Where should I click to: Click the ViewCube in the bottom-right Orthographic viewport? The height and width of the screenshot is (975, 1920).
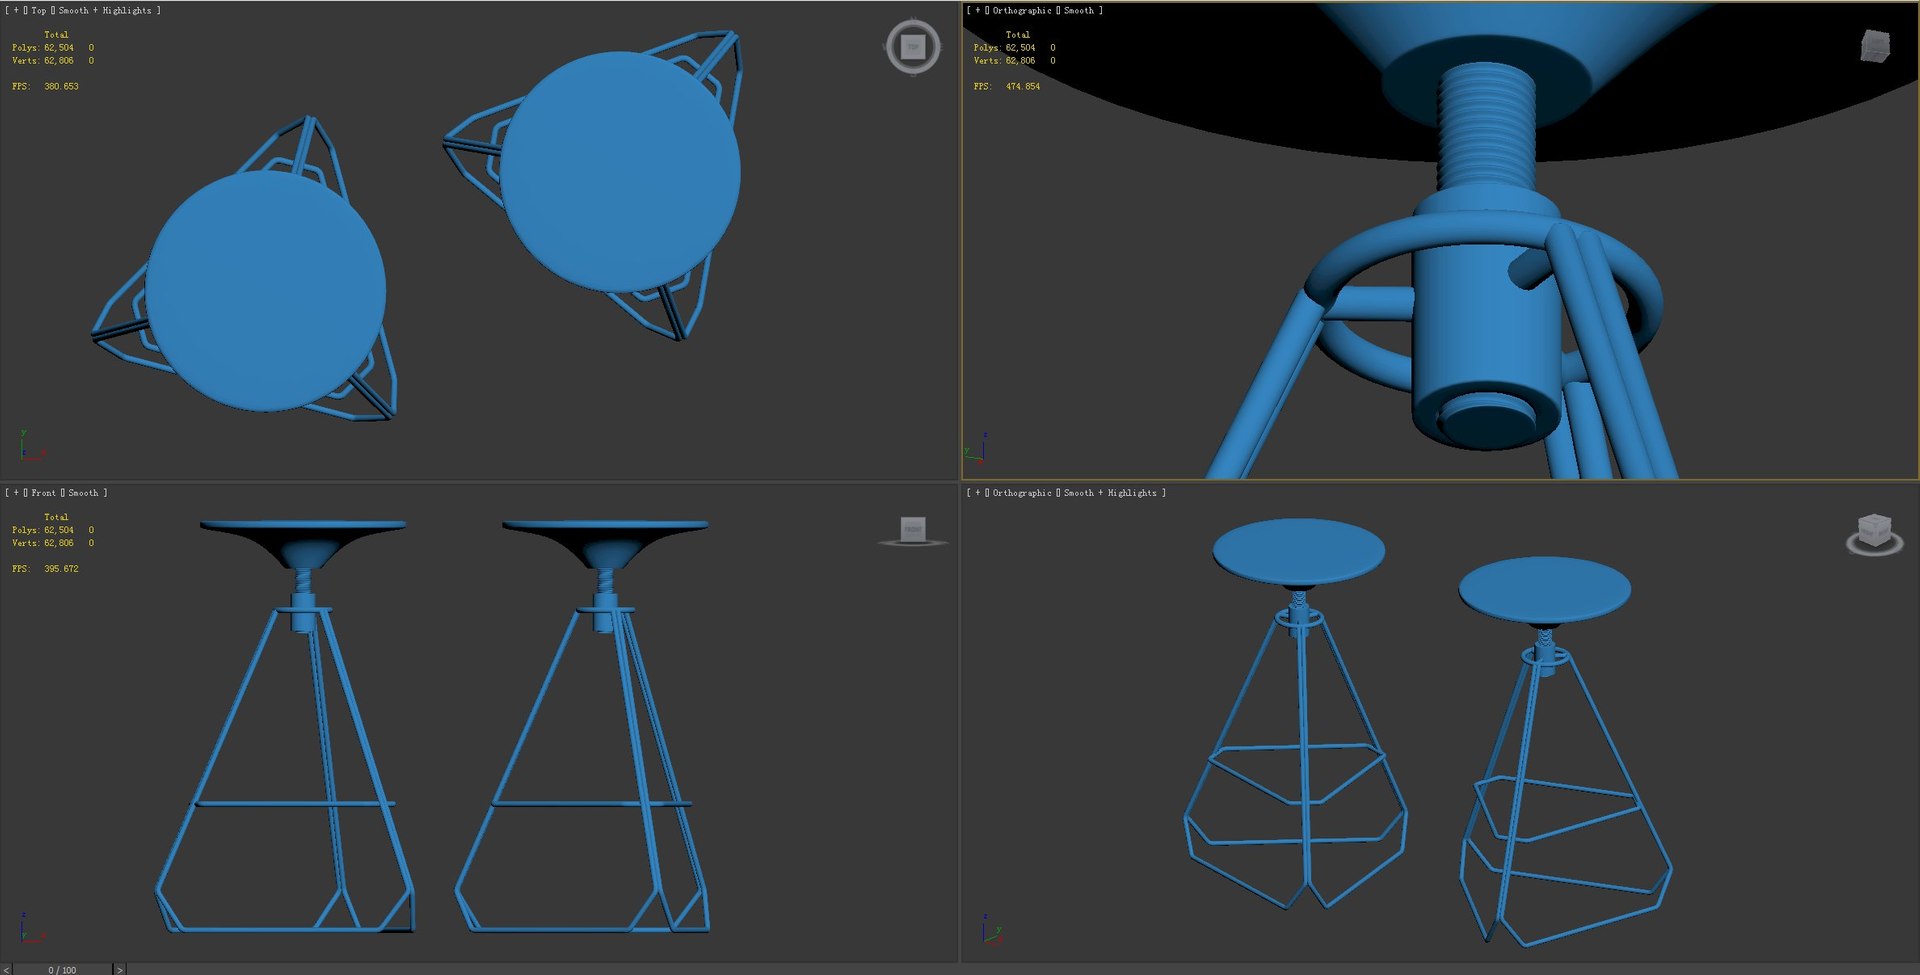tap(1874, 534)
